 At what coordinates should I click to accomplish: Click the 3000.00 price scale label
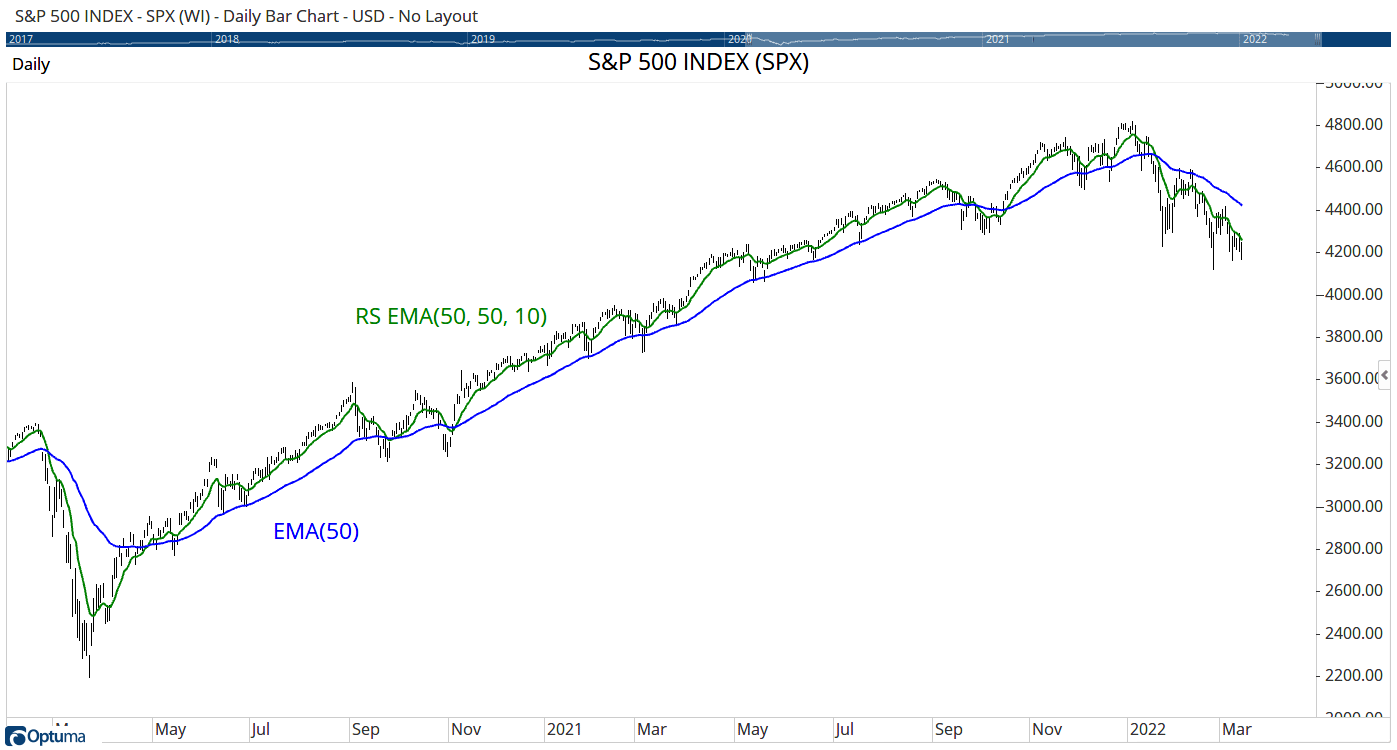tap(1354, 507)
